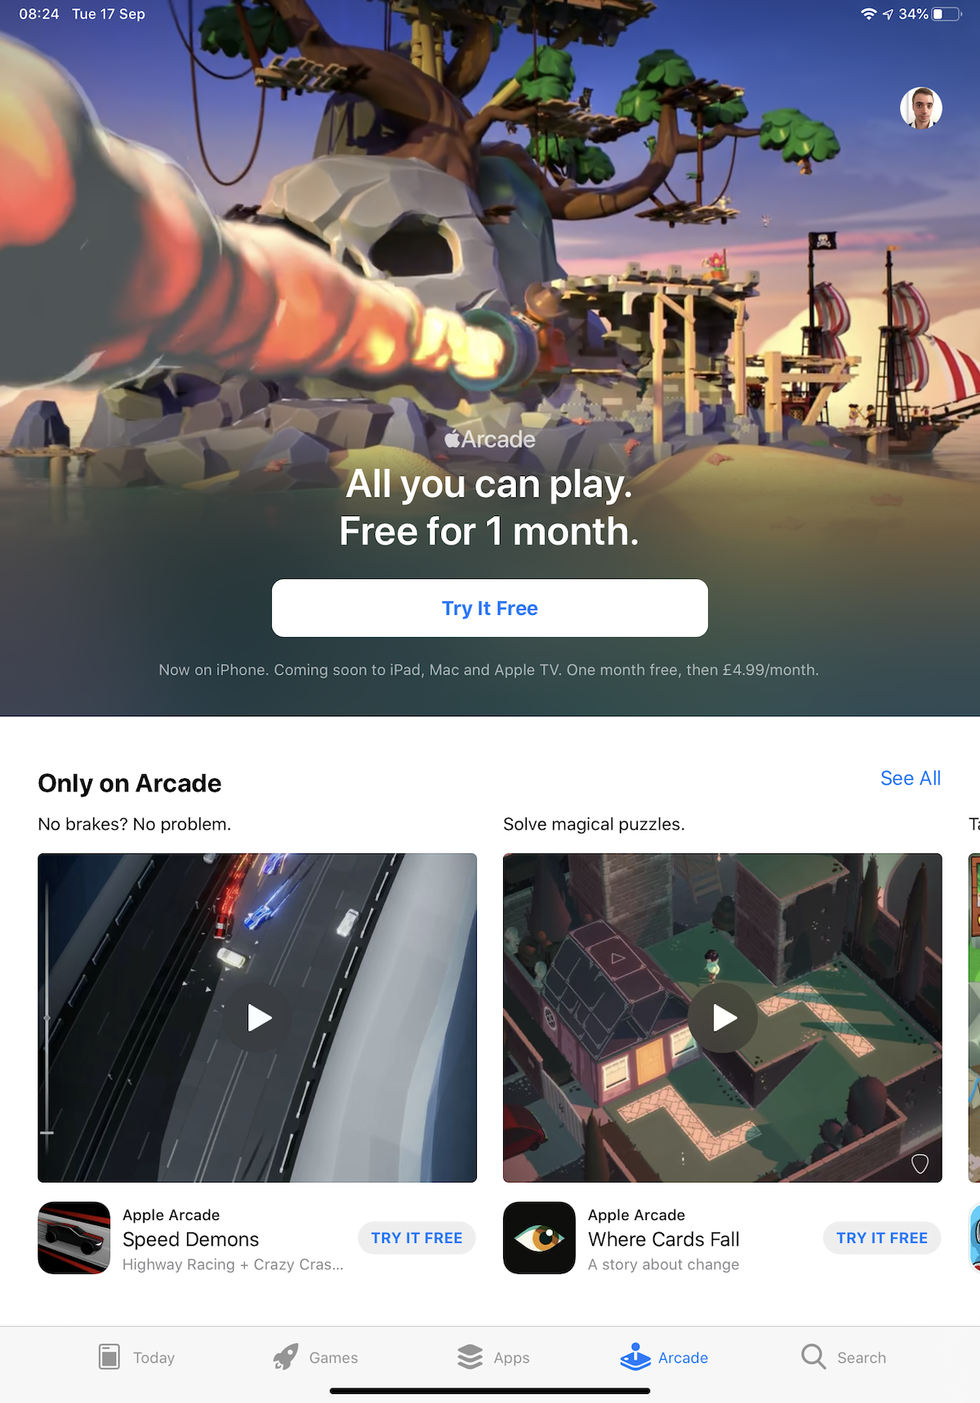Select the Apps stack icon
The width and height of the screenshot is (980, 1403).
pos(470,1357)
